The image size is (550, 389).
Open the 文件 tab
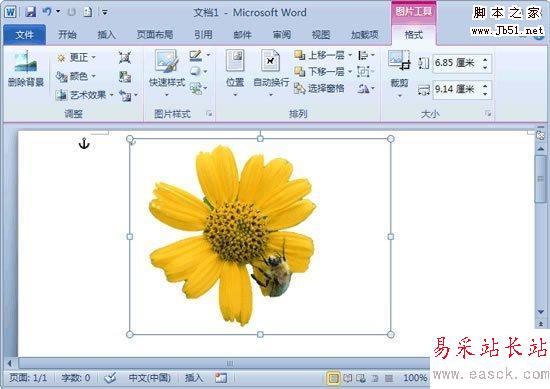click(25, 34)
